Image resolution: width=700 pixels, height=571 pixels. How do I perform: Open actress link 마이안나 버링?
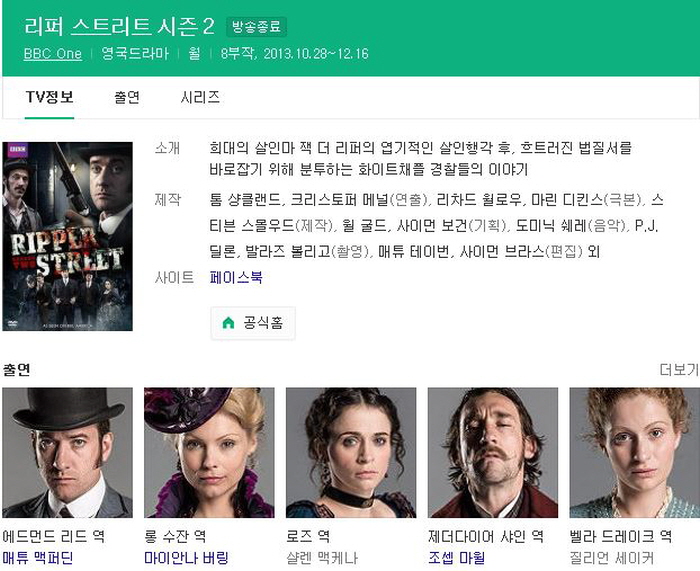coord(187,558)
